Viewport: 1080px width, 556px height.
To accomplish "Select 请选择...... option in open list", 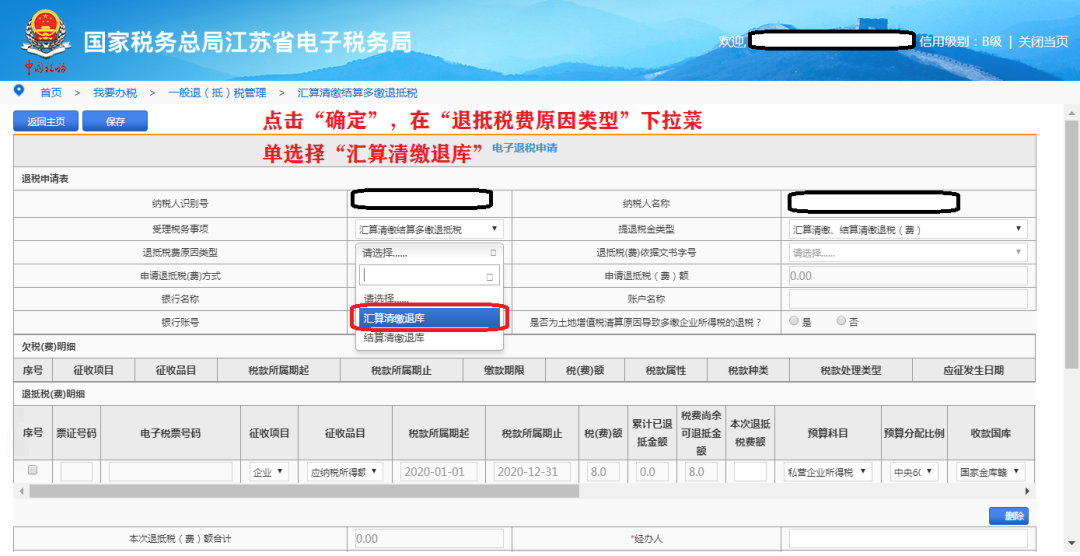I will 429,299.
